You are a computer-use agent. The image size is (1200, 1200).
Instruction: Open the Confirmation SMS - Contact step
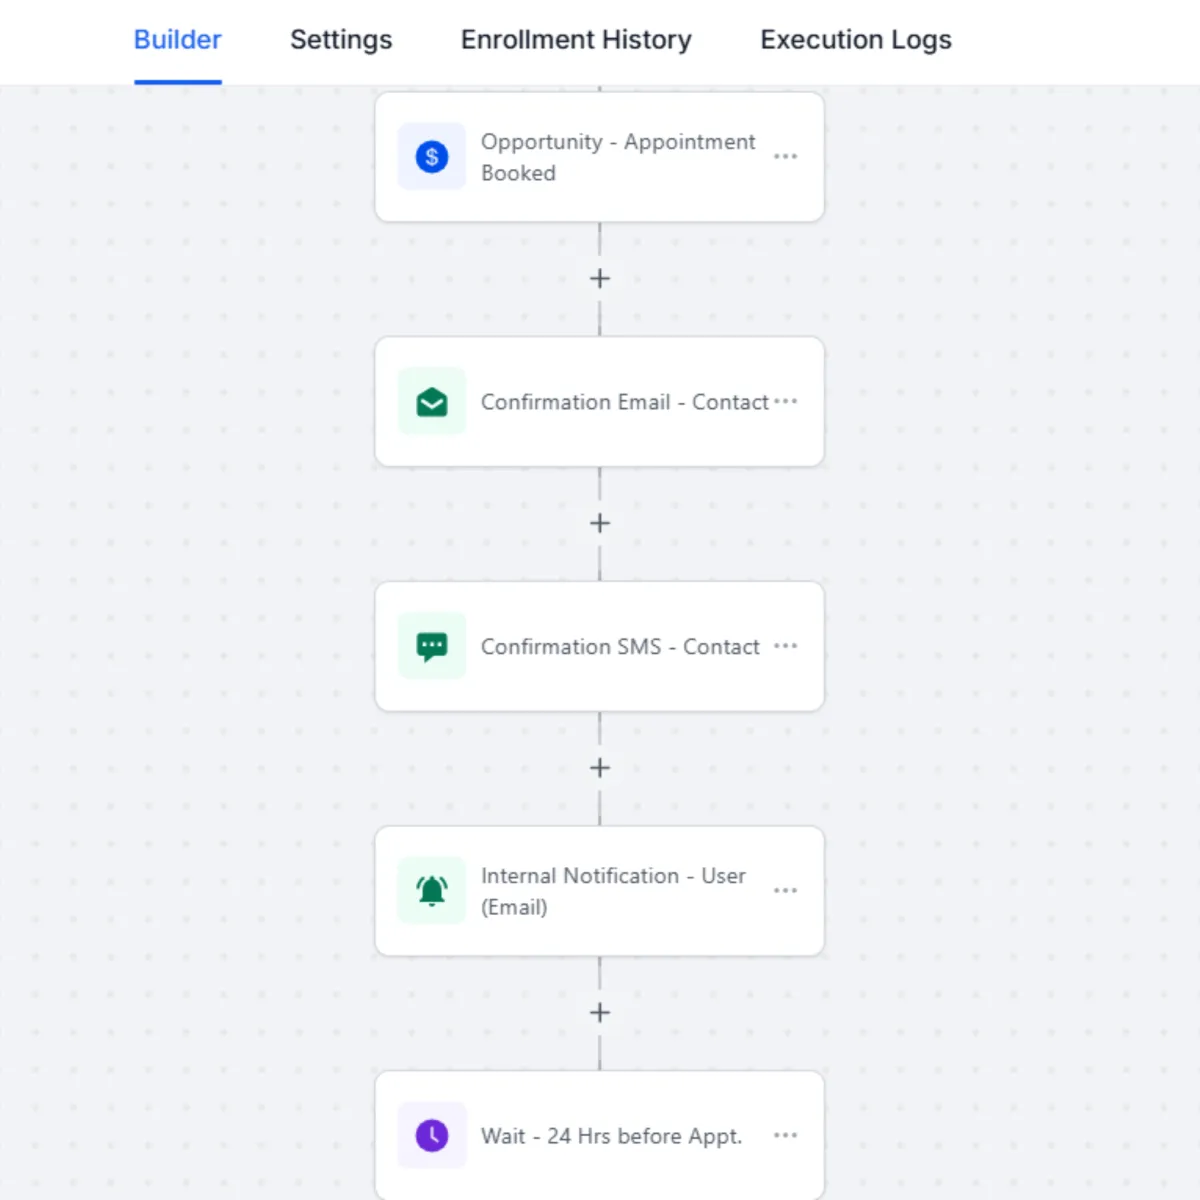point(620,647)
